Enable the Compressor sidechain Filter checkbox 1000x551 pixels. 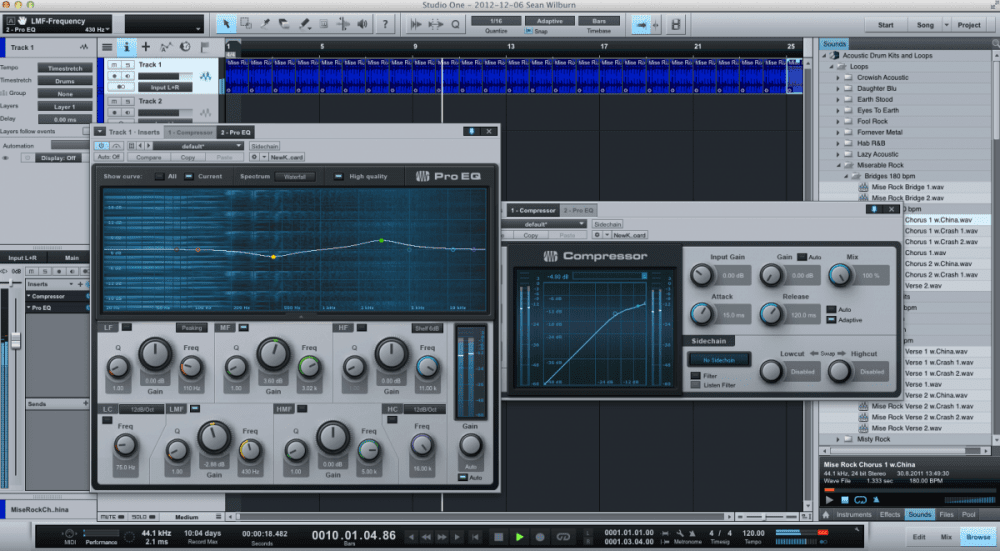(x=696, y=375)
